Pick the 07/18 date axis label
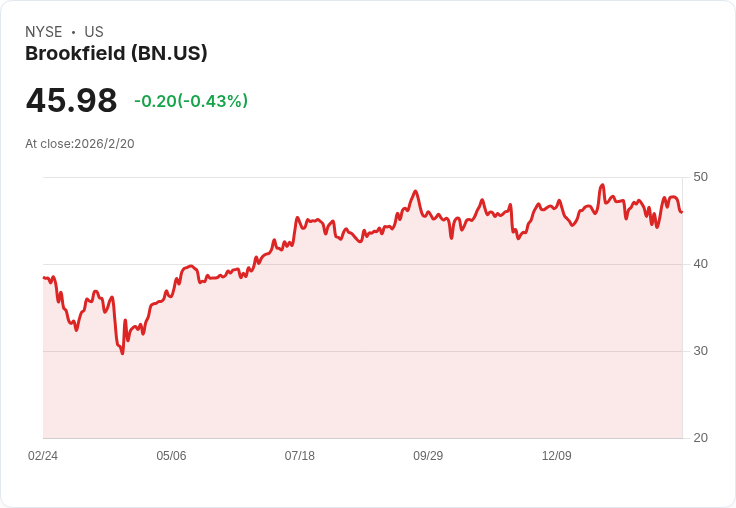The image size is (736, 508). pos(300,456)
